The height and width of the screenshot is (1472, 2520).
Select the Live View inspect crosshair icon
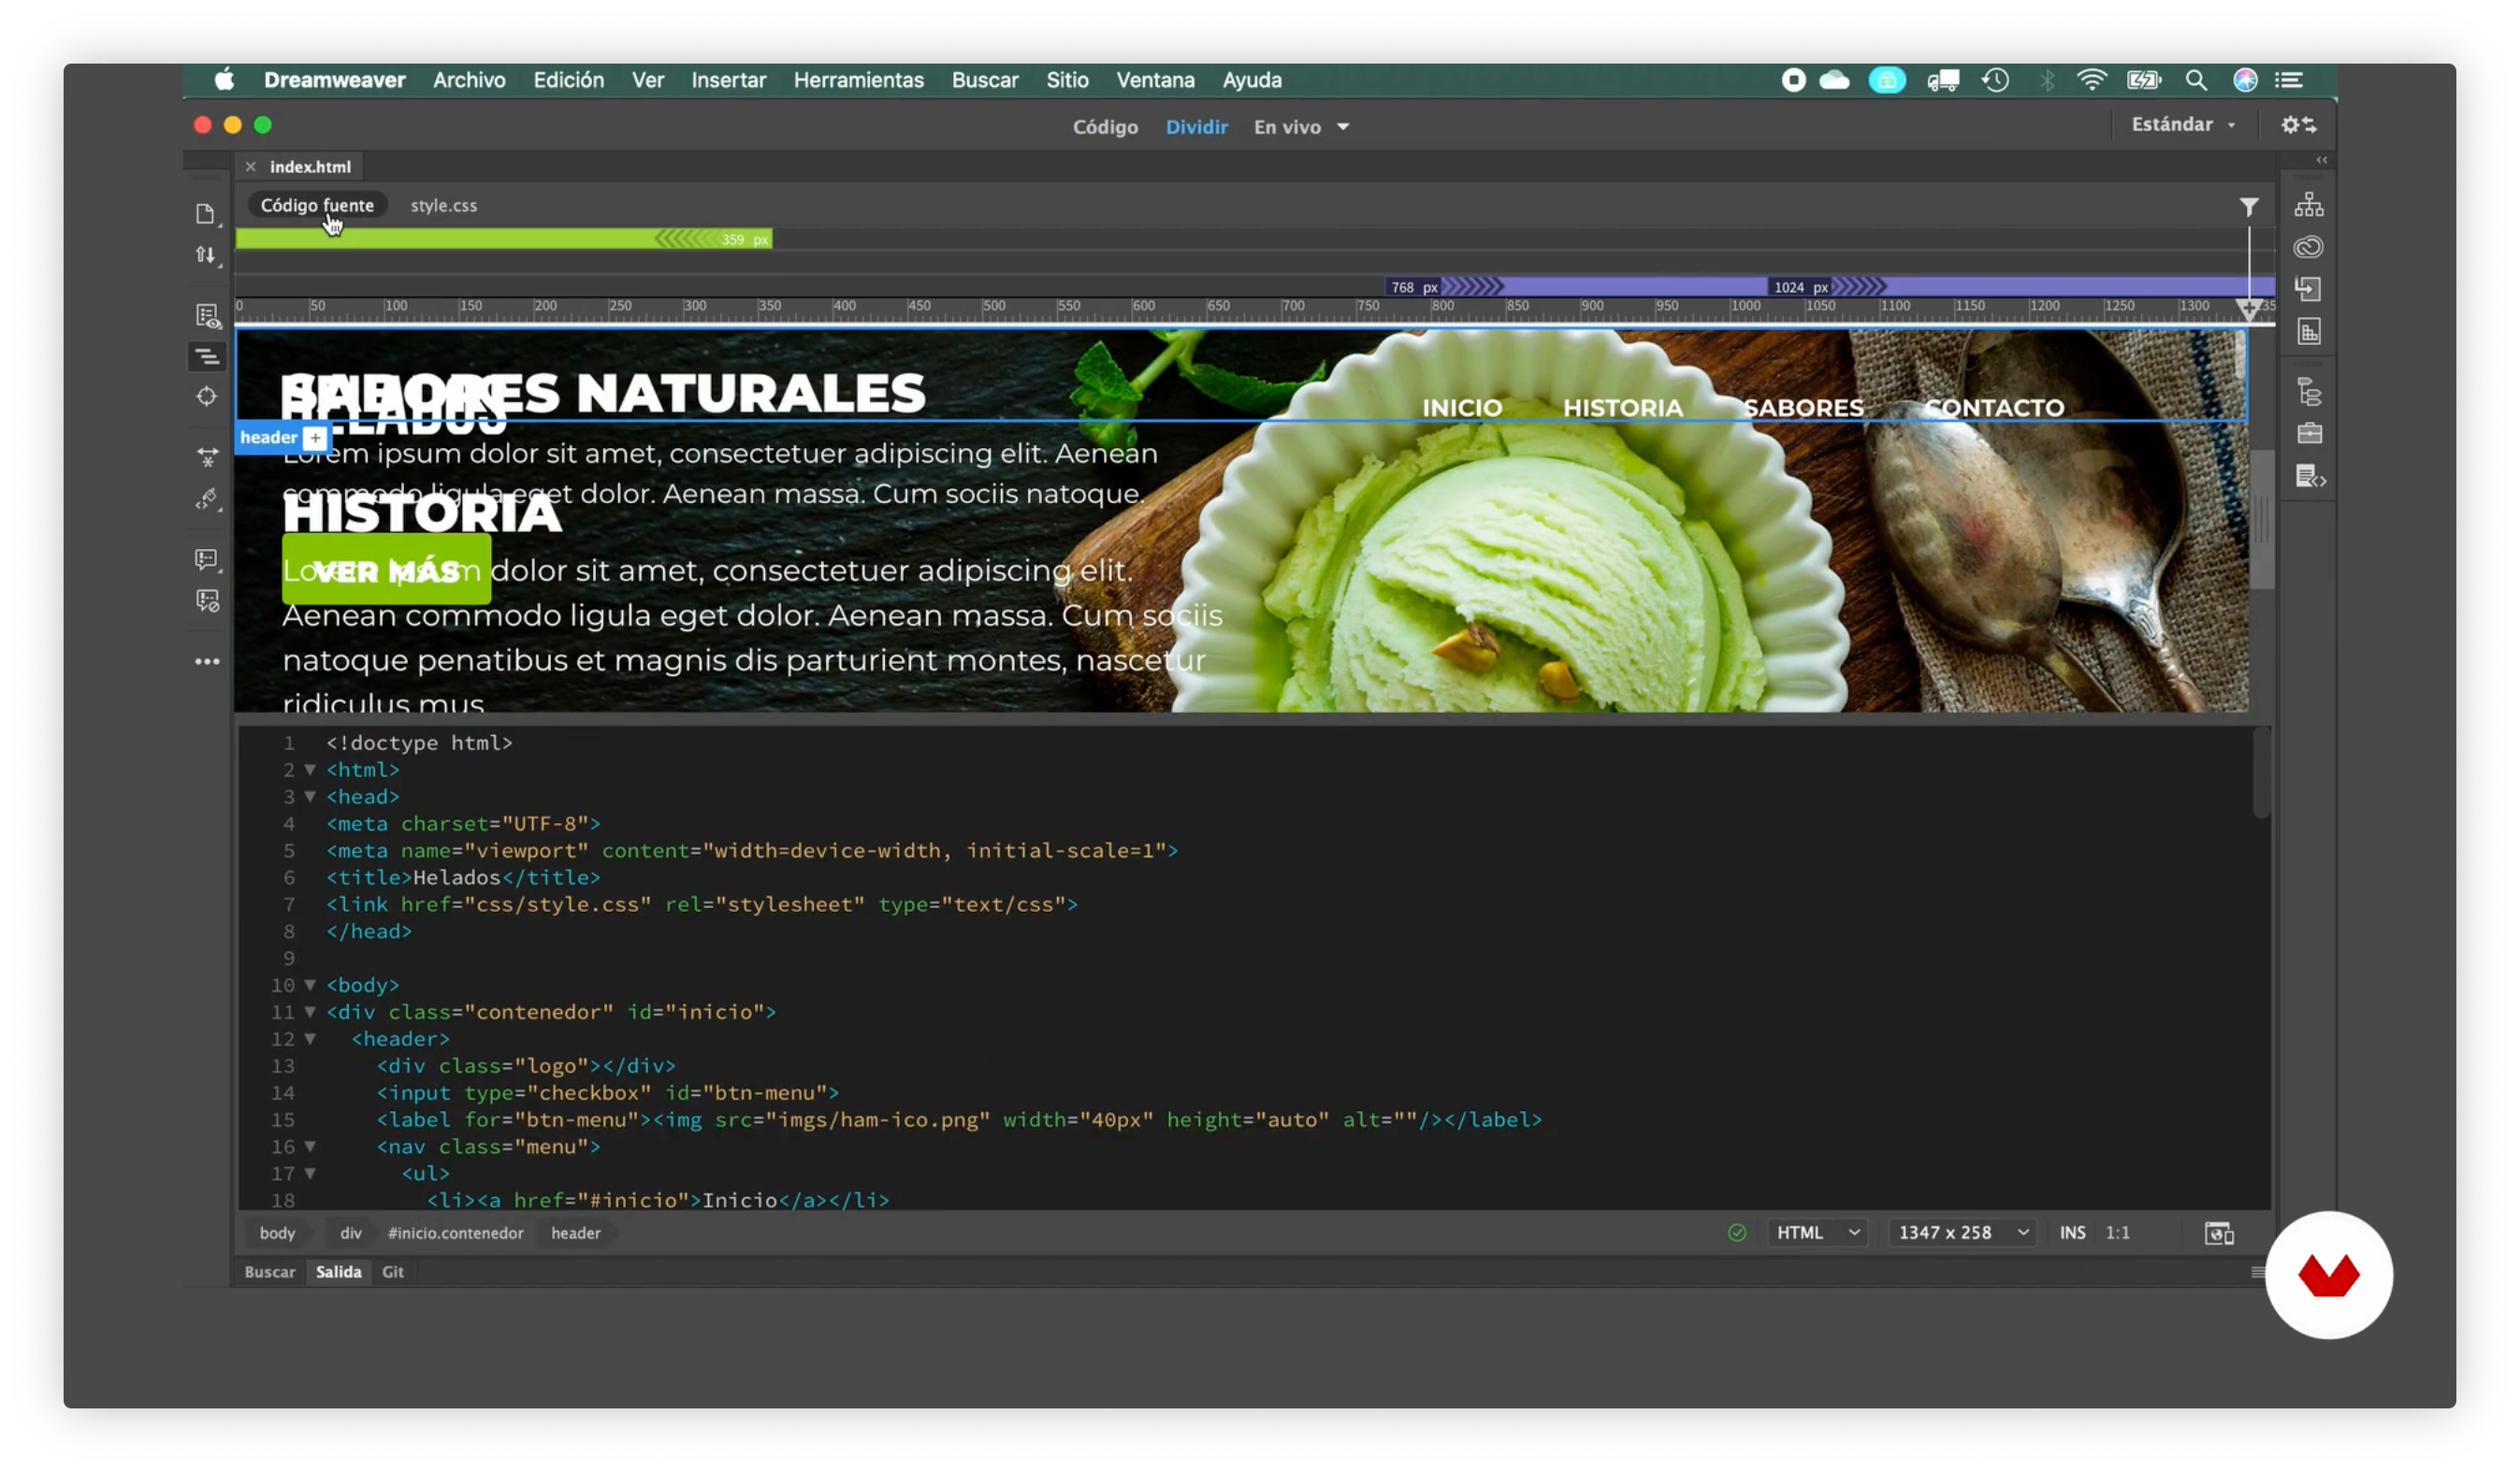click(x=206, y=396)
